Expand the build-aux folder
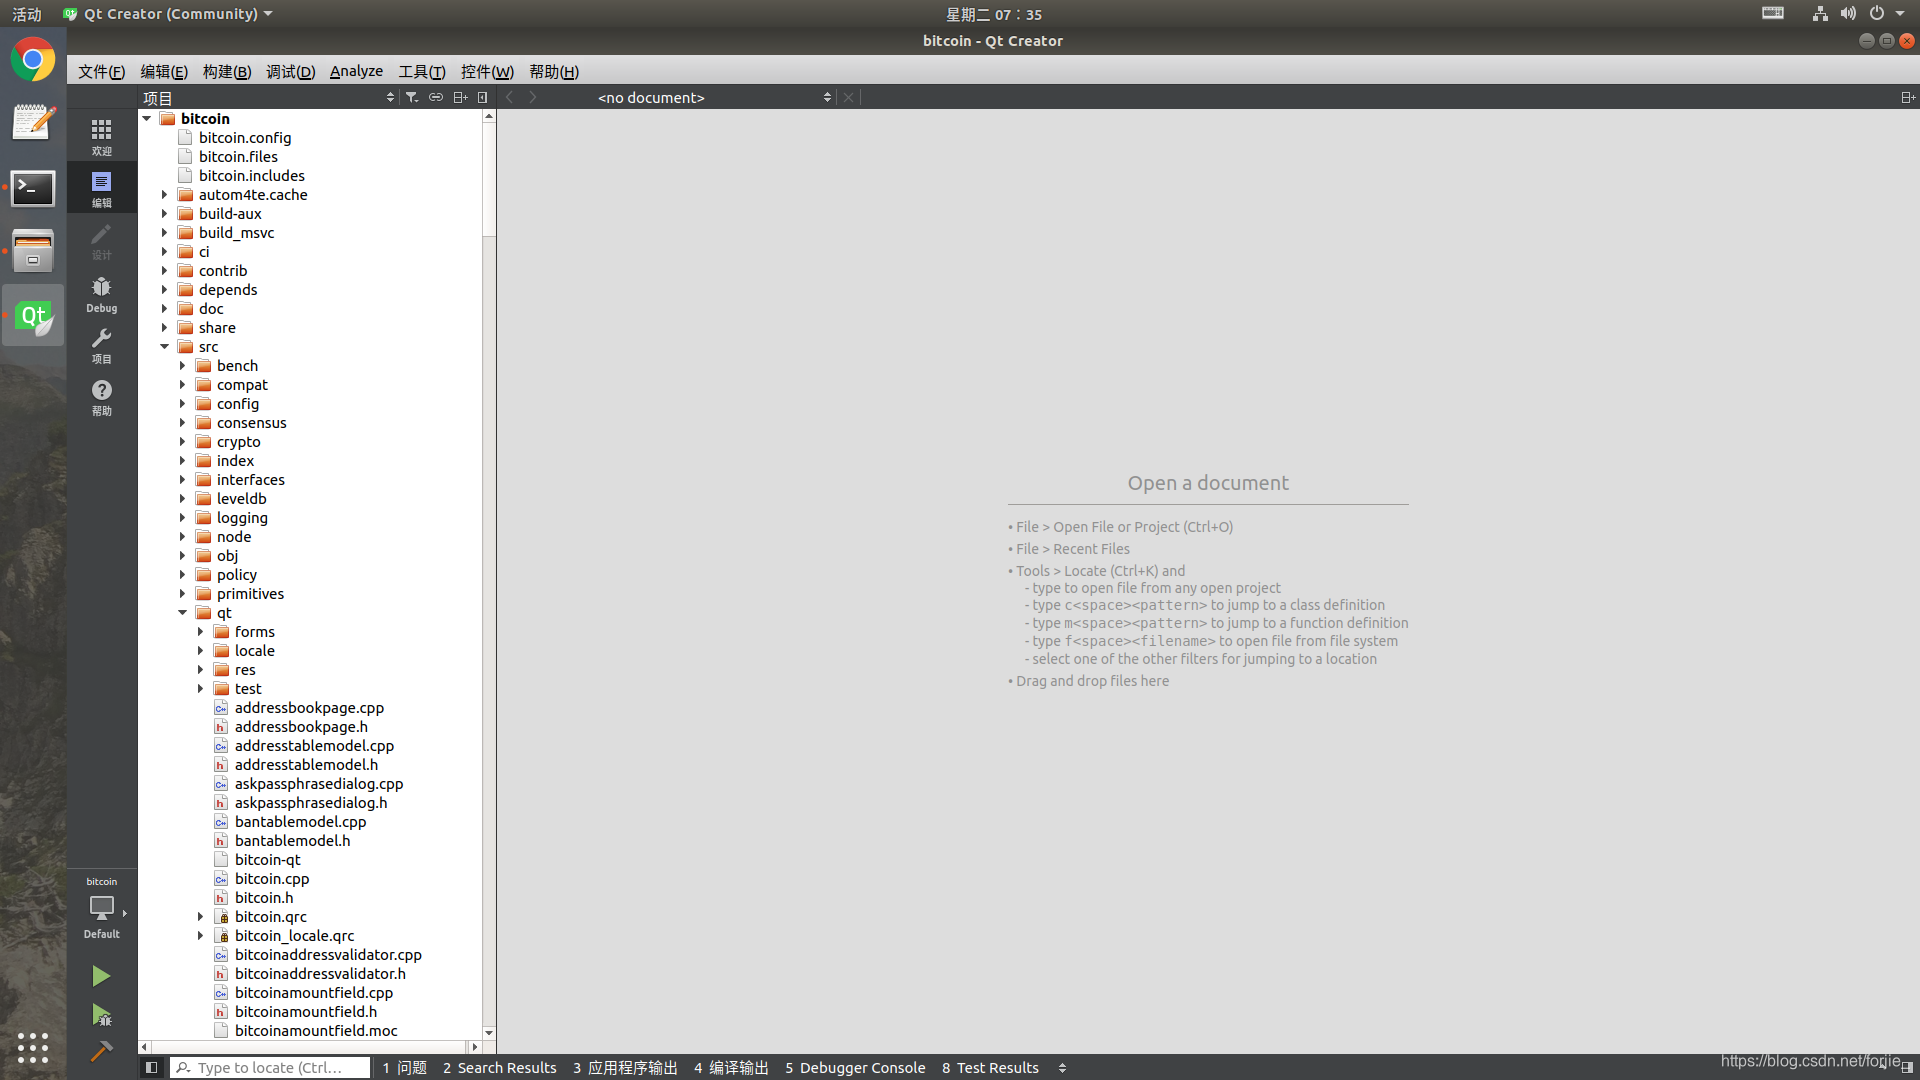1920x1080 pixels. tap(165, 213)
